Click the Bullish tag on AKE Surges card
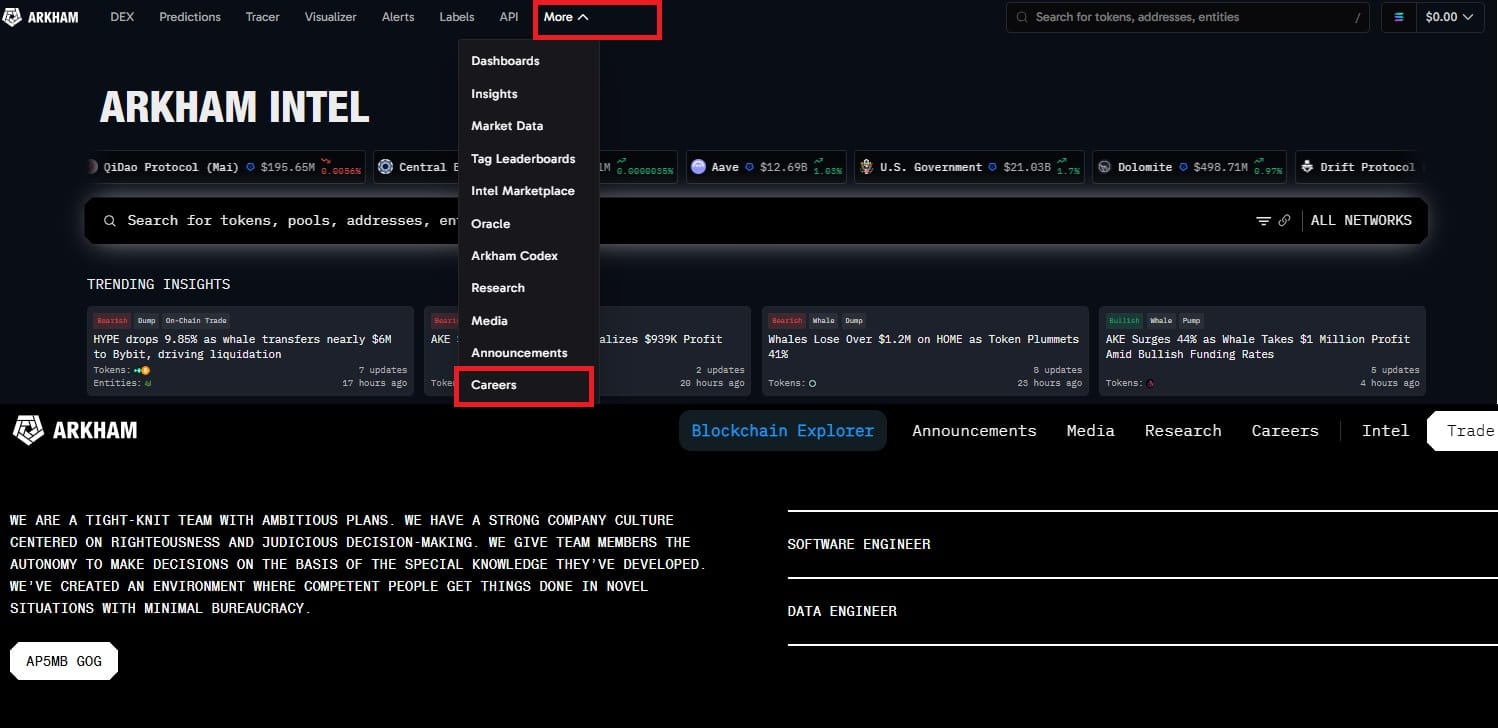 pyautogui.click(x=1124, y=321)
